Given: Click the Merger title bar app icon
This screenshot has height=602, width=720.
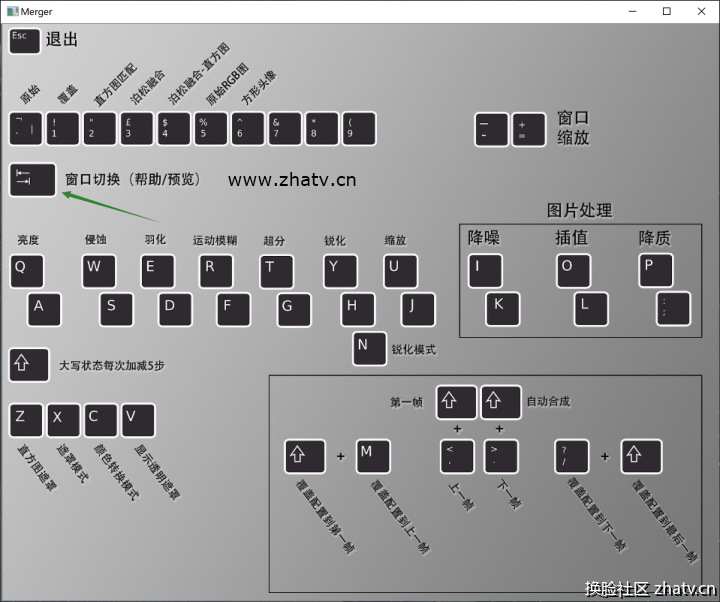Looking at the screenshot, I should [x=12, y=11].
